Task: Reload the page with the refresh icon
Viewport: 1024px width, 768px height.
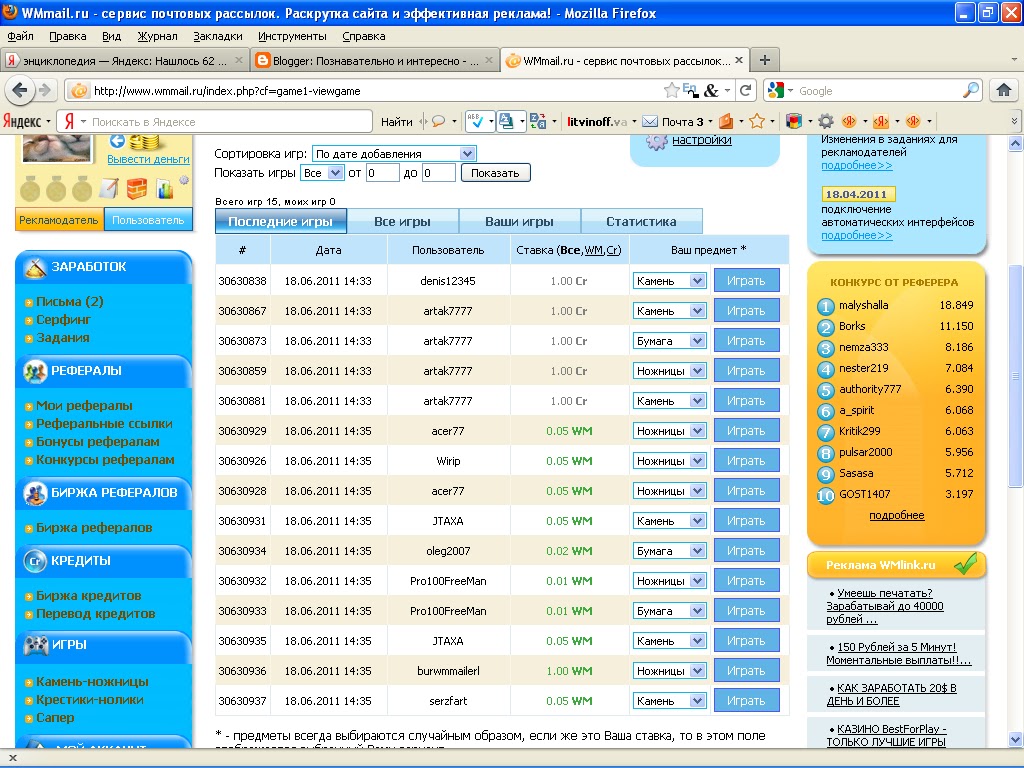Action: point(745,90)
